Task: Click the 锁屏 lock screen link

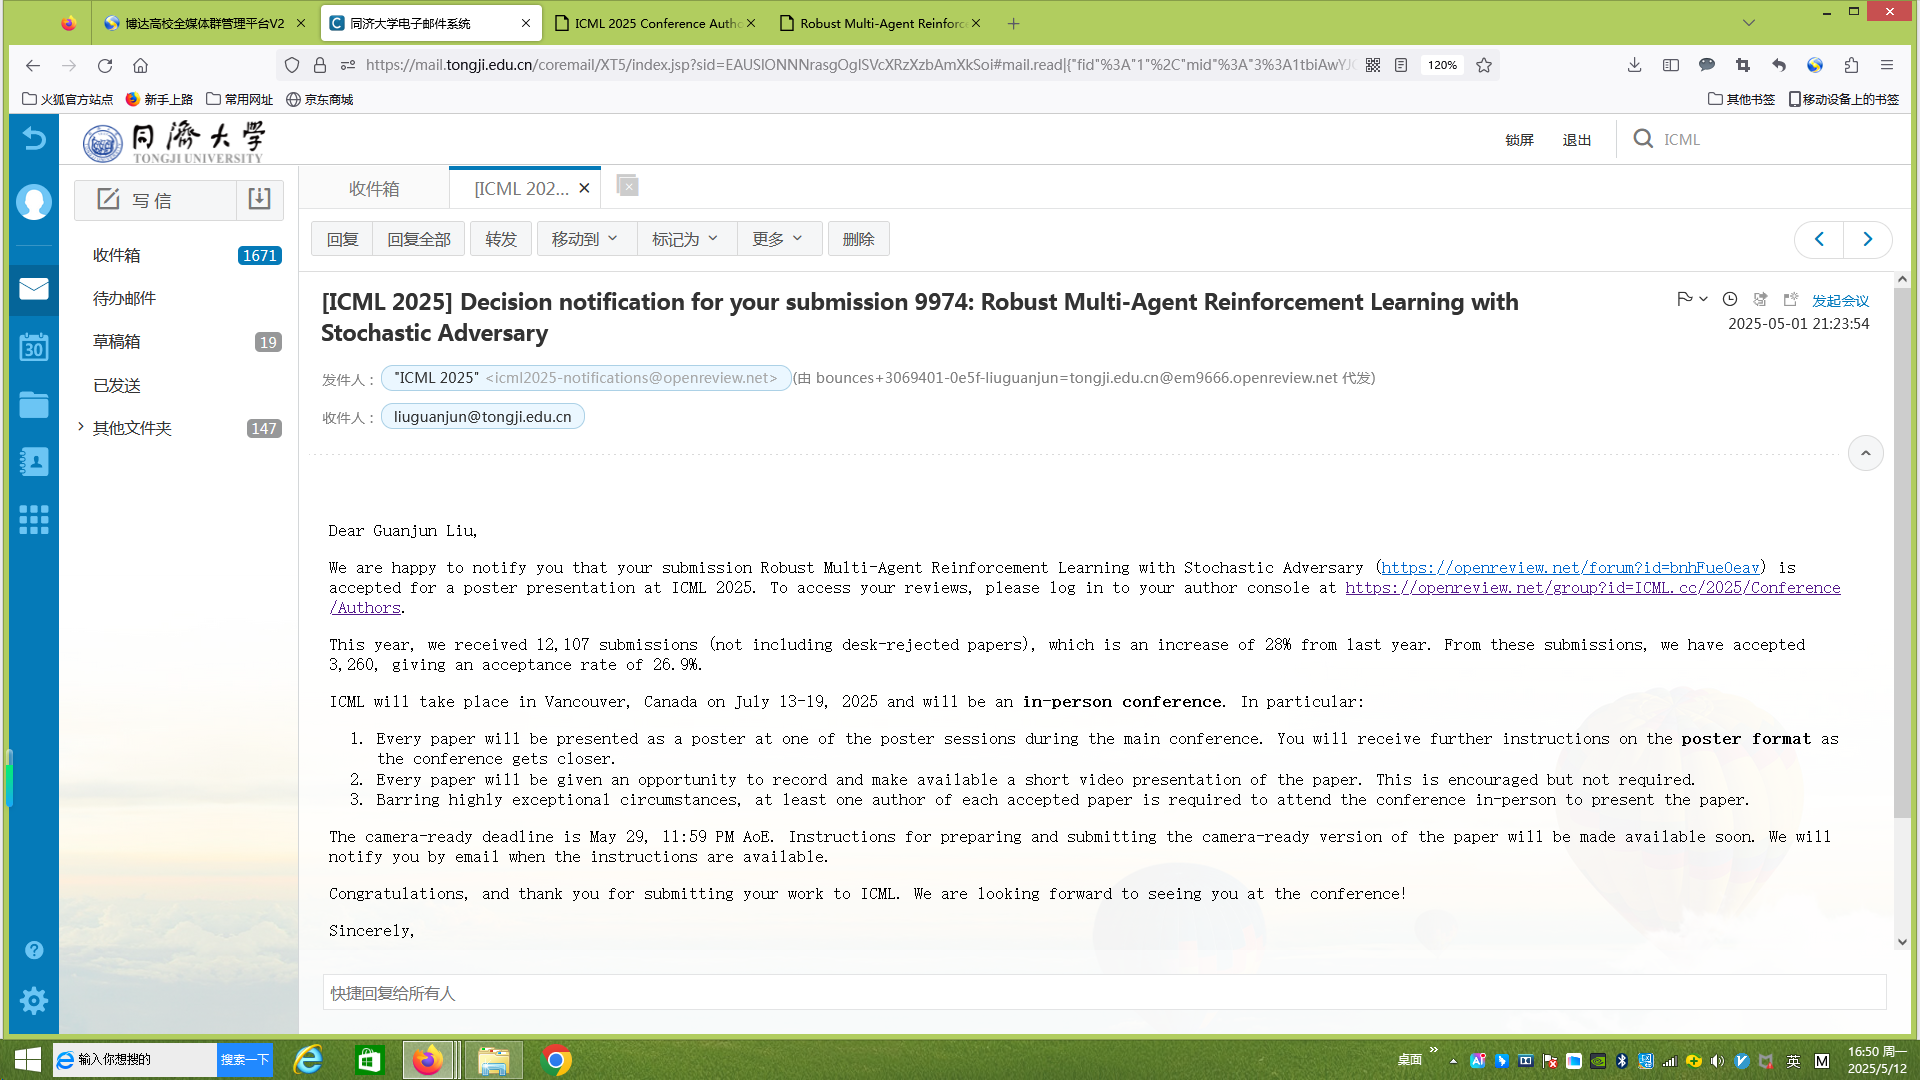Action: (1519, 139)
